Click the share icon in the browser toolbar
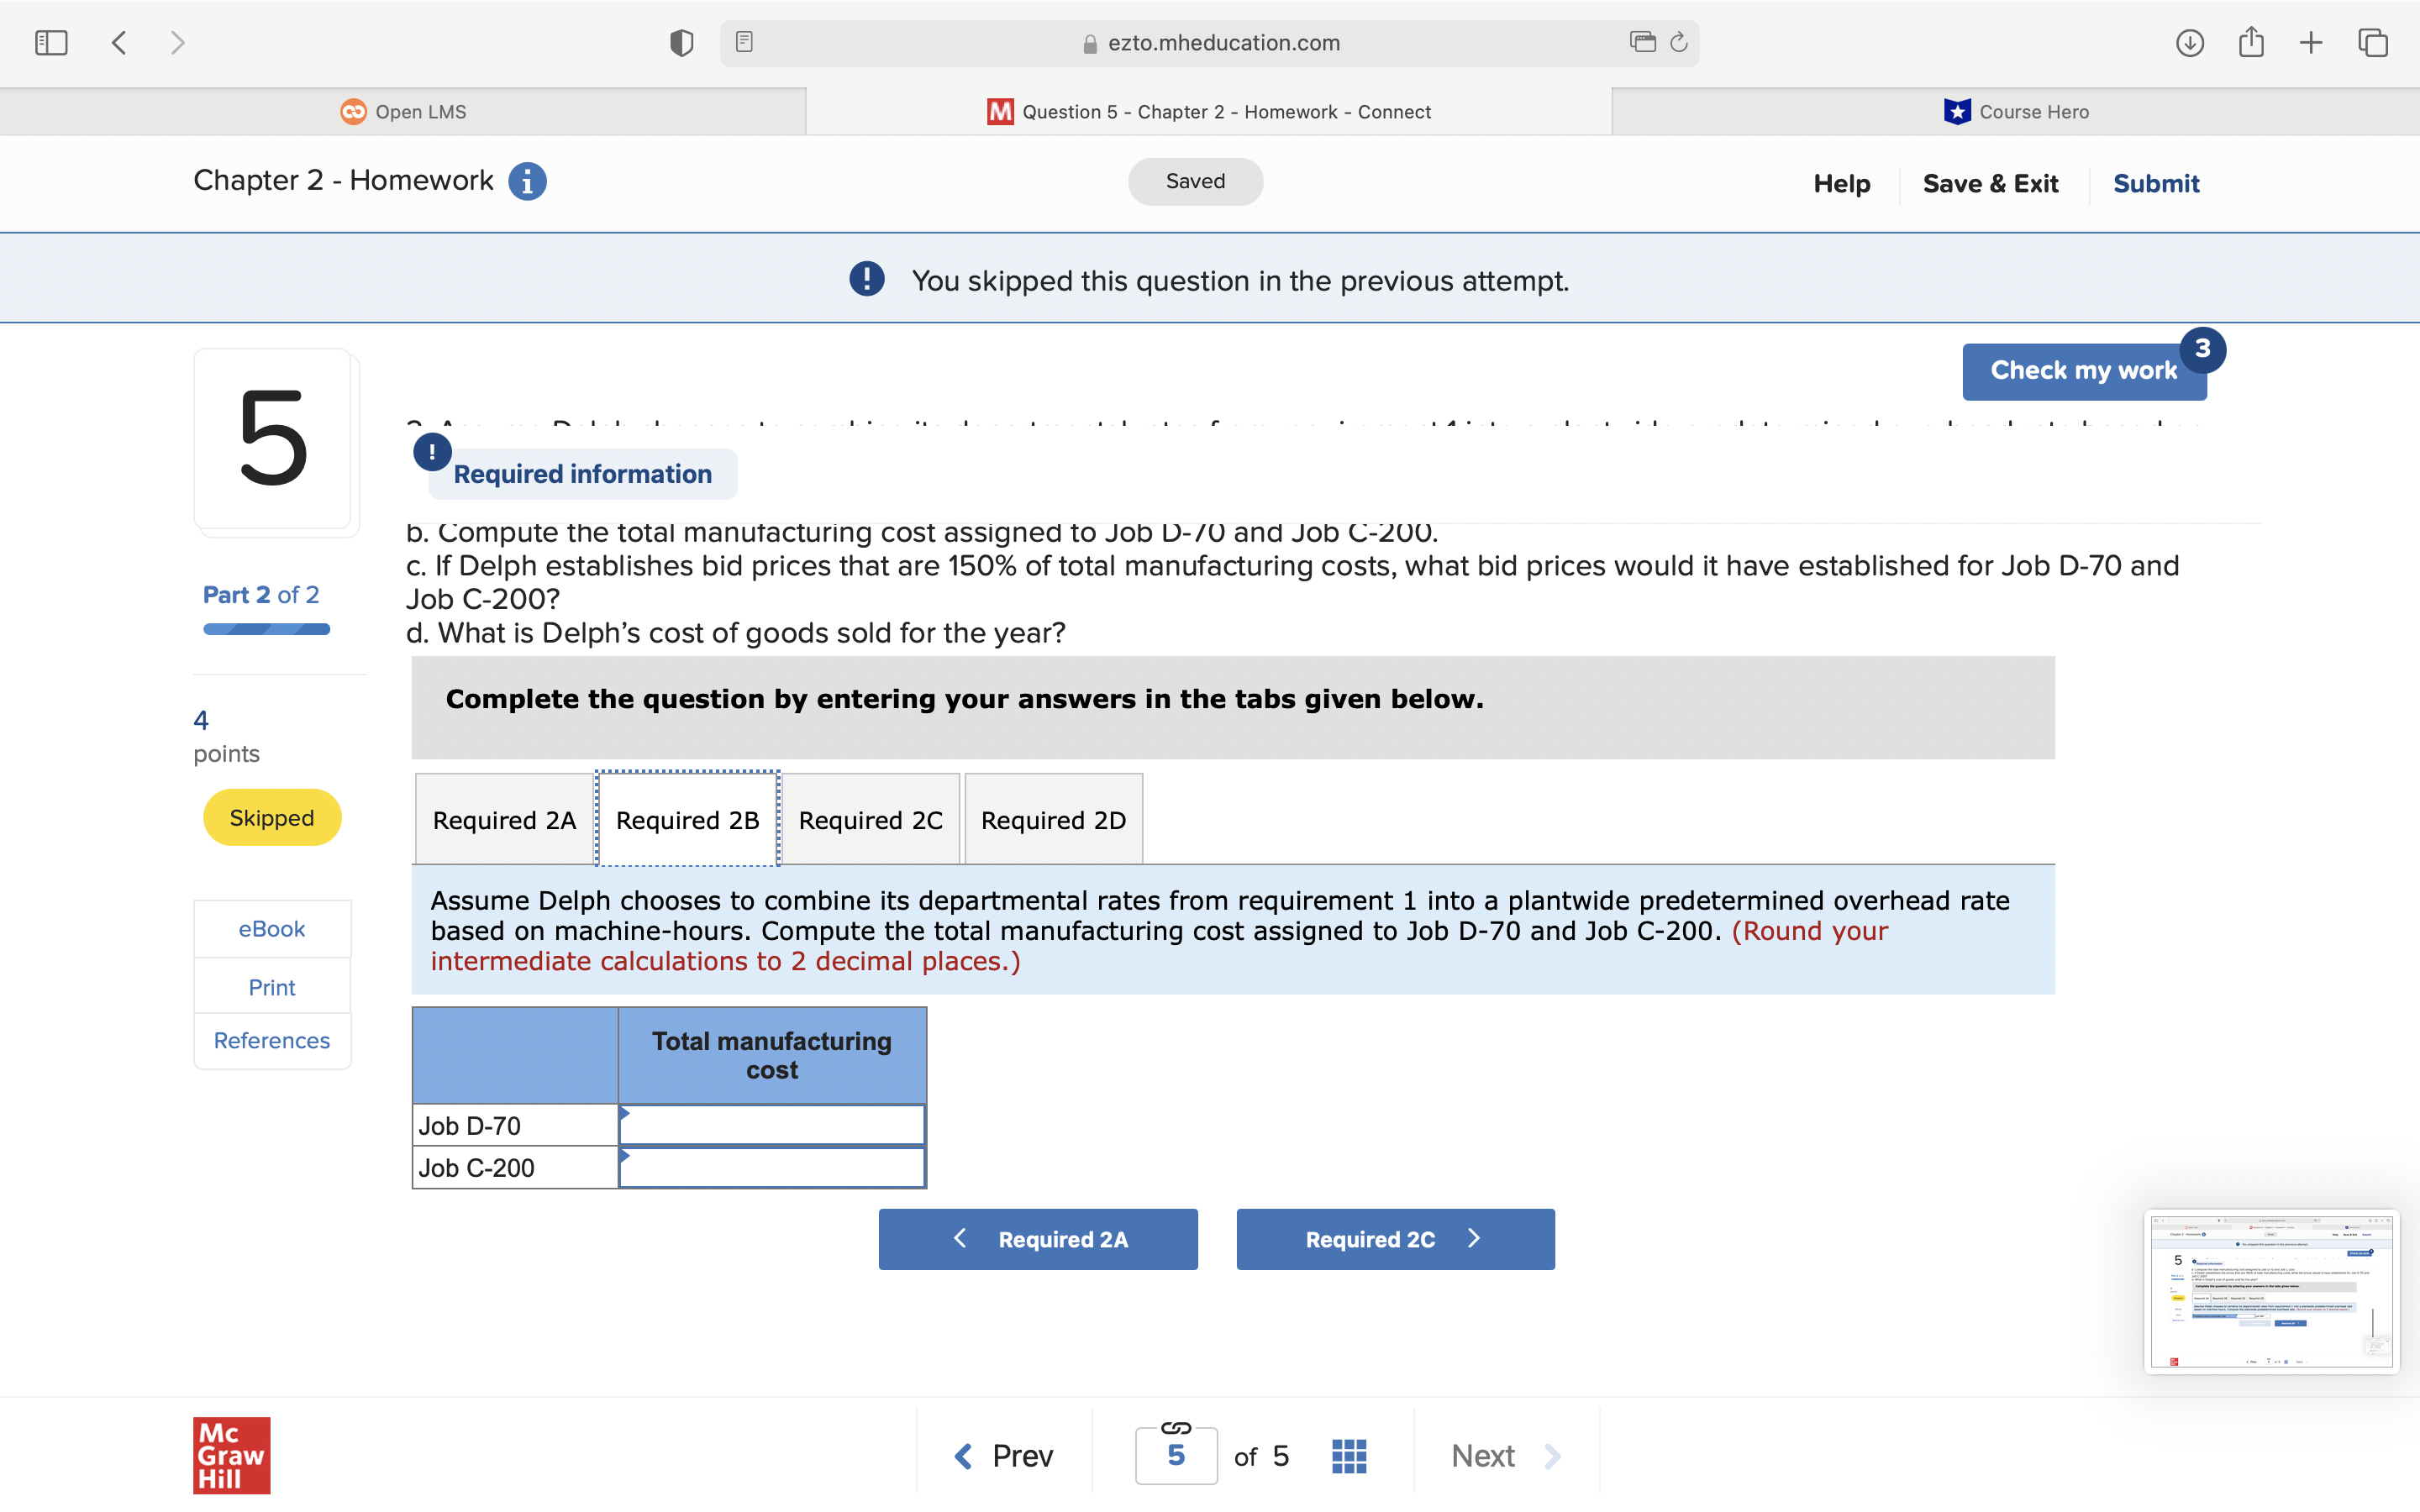2420x1512 pixels. (2251, 42)
